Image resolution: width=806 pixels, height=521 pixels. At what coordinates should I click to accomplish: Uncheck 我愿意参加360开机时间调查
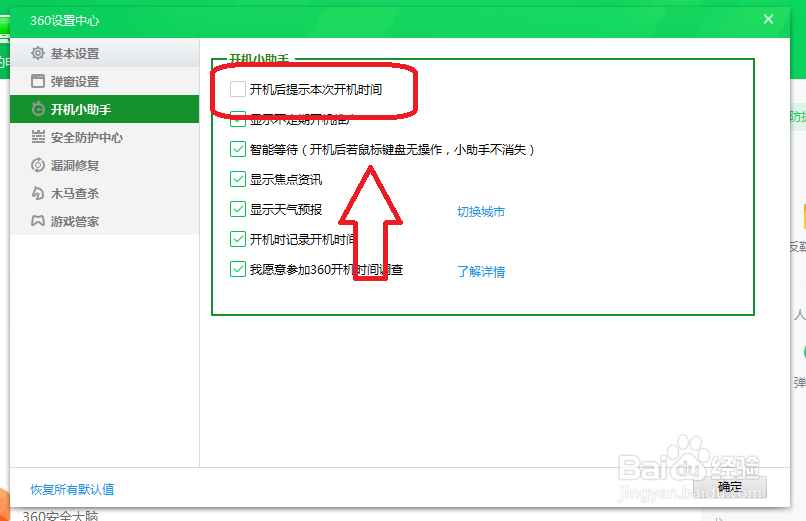click(237, 269)
